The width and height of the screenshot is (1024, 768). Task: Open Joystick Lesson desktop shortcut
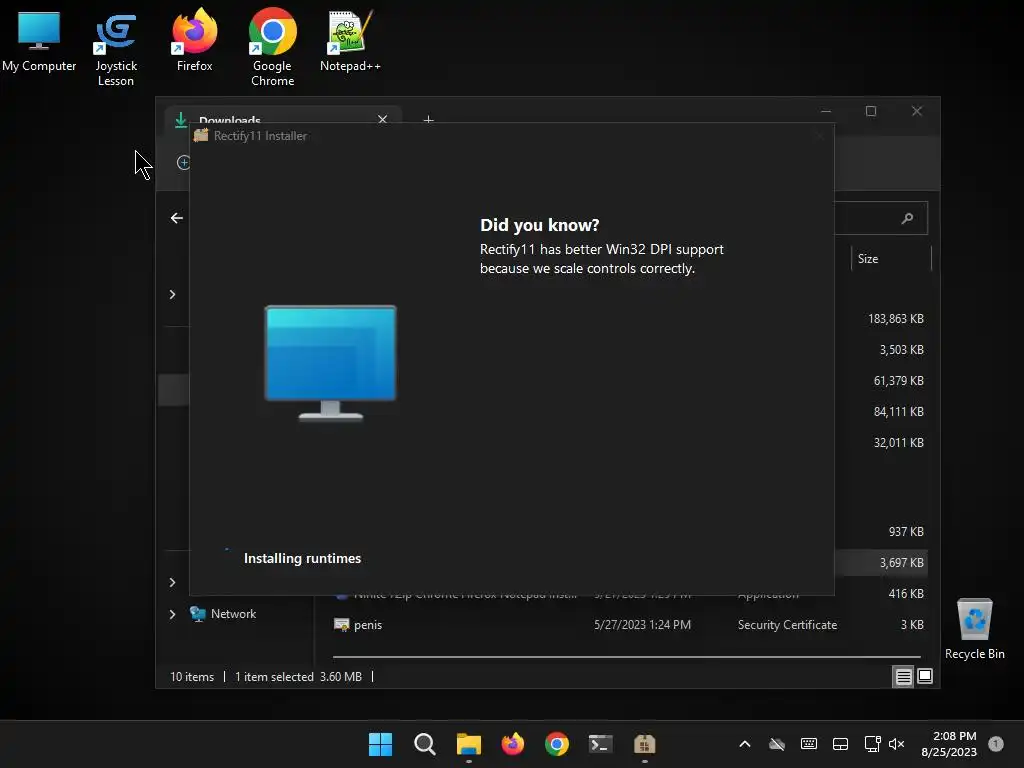116,49
